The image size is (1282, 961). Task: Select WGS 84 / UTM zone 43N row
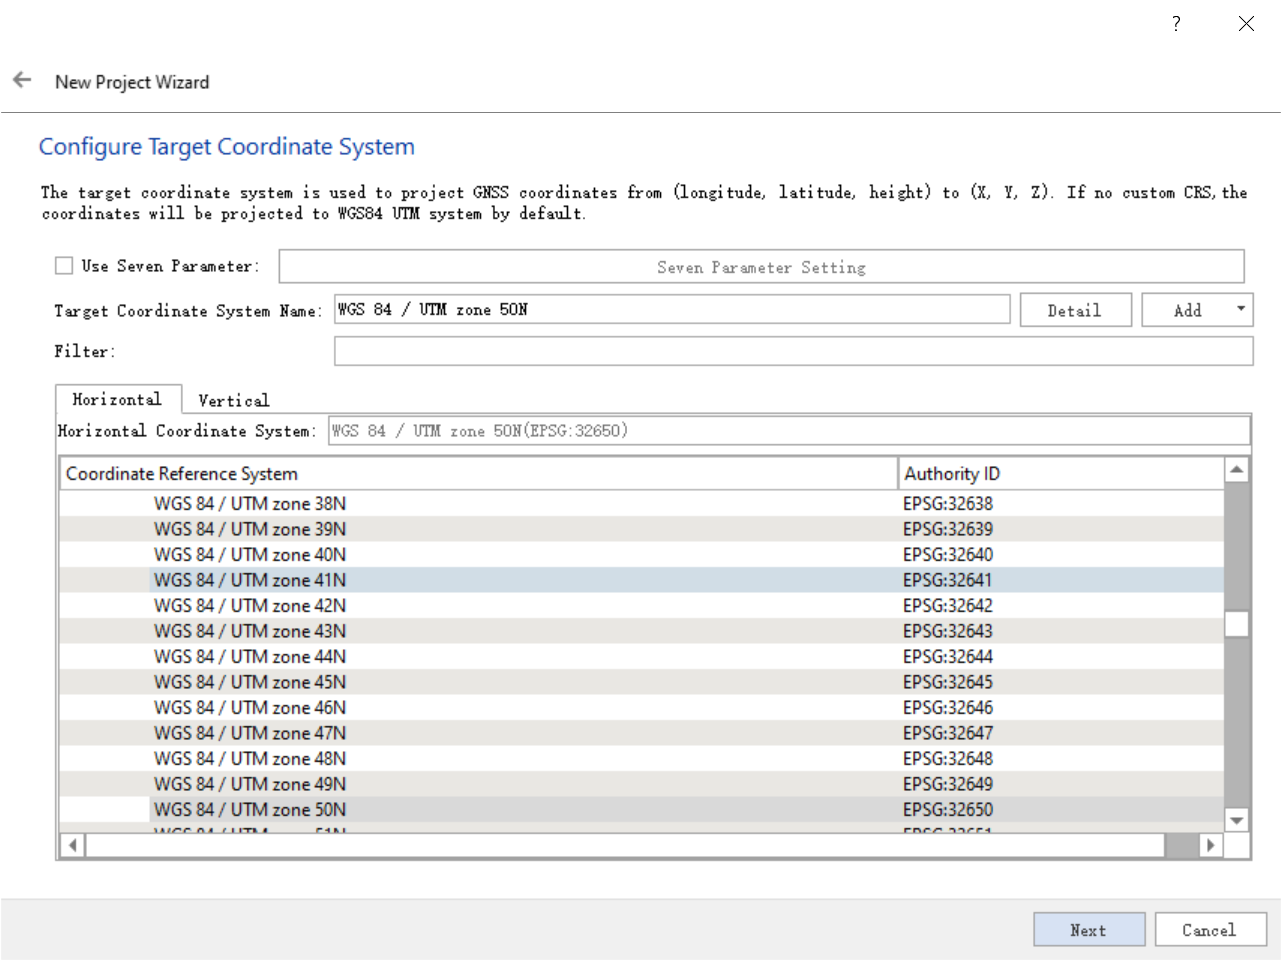pyautogui.click(x=641, y=631)
